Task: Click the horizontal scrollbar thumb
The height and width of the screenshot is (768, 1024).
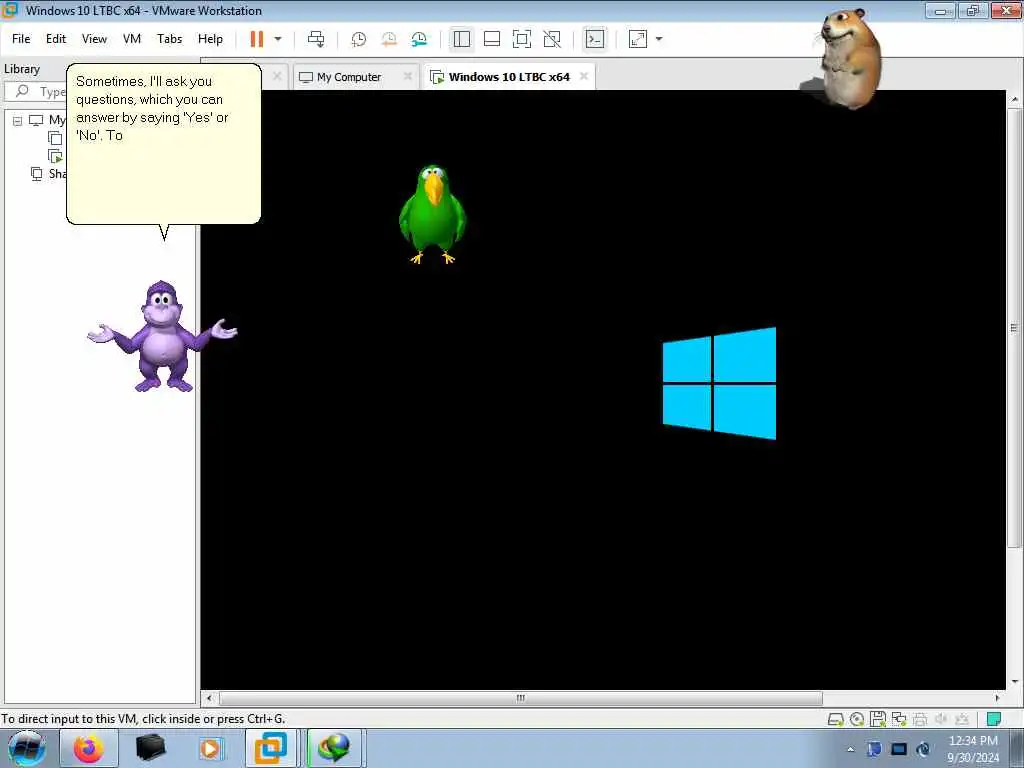Action: [x=520, y=698]
